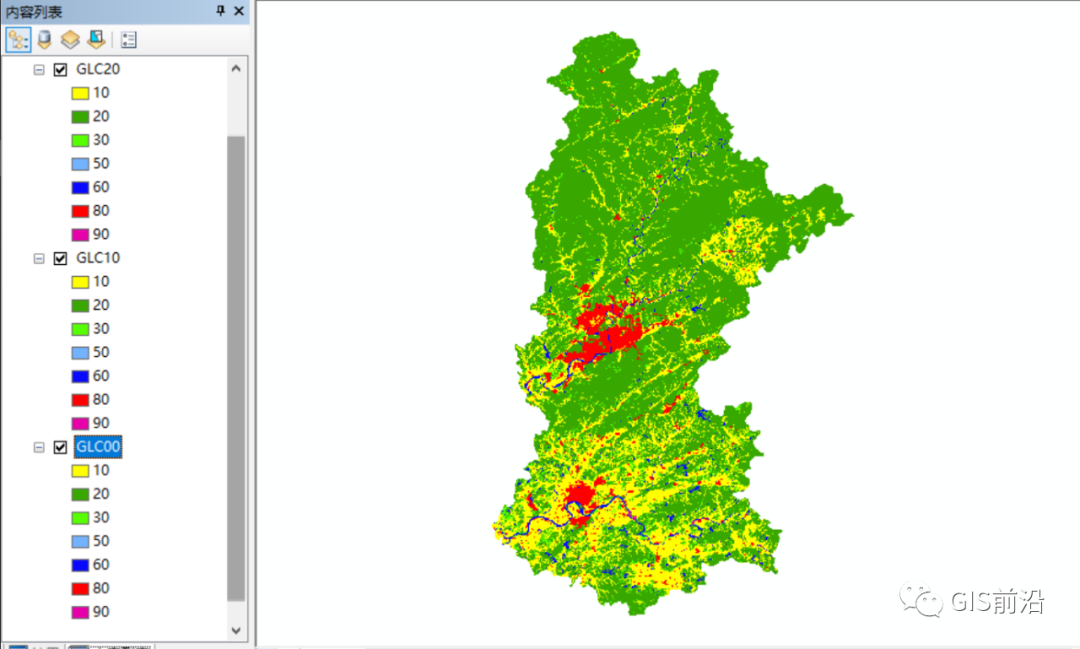Click yellow swatch 10 in GLC00
This screenshot has height=649, width=1080.
(x=81, y=471)
